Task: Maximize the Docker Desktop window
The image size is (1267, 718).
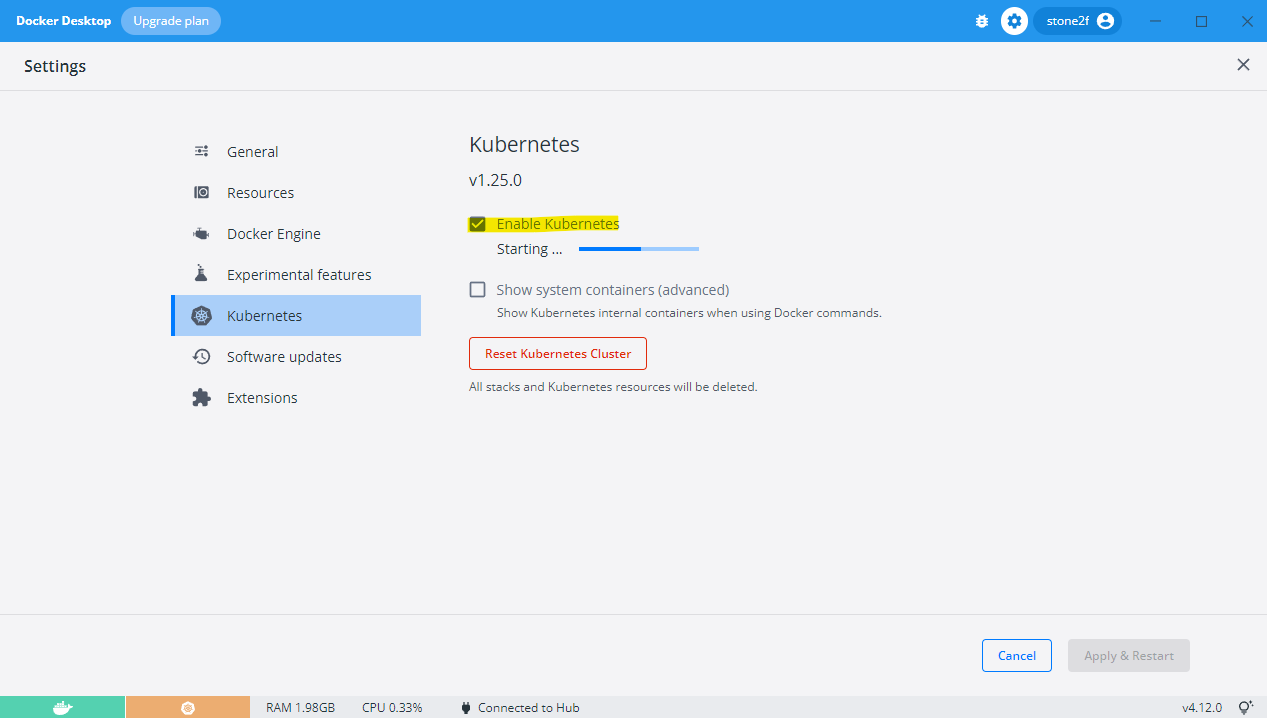Action: (x=1202, y=21)
